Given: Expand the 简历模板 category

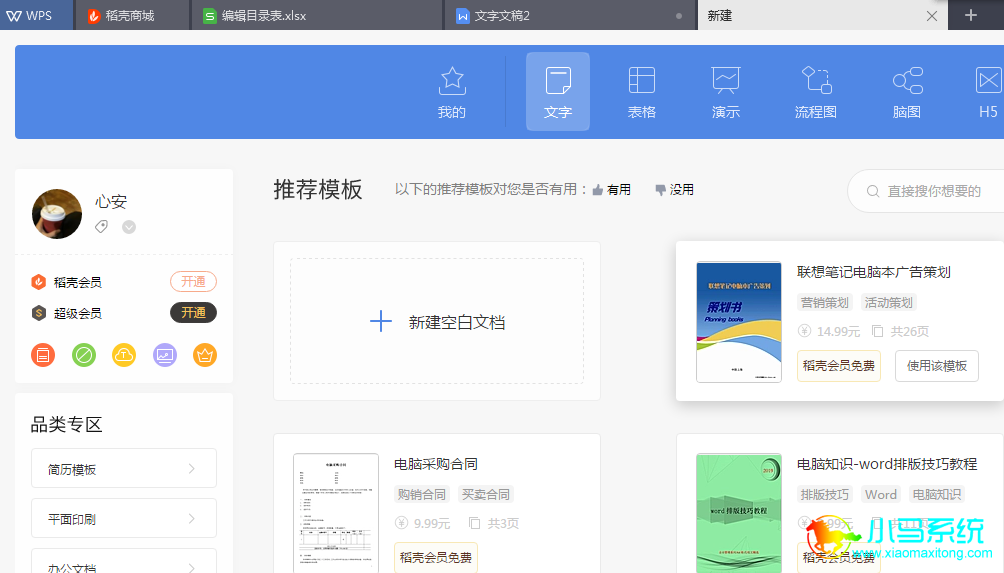Looking at the screenshot, I should tap(124, 469).
